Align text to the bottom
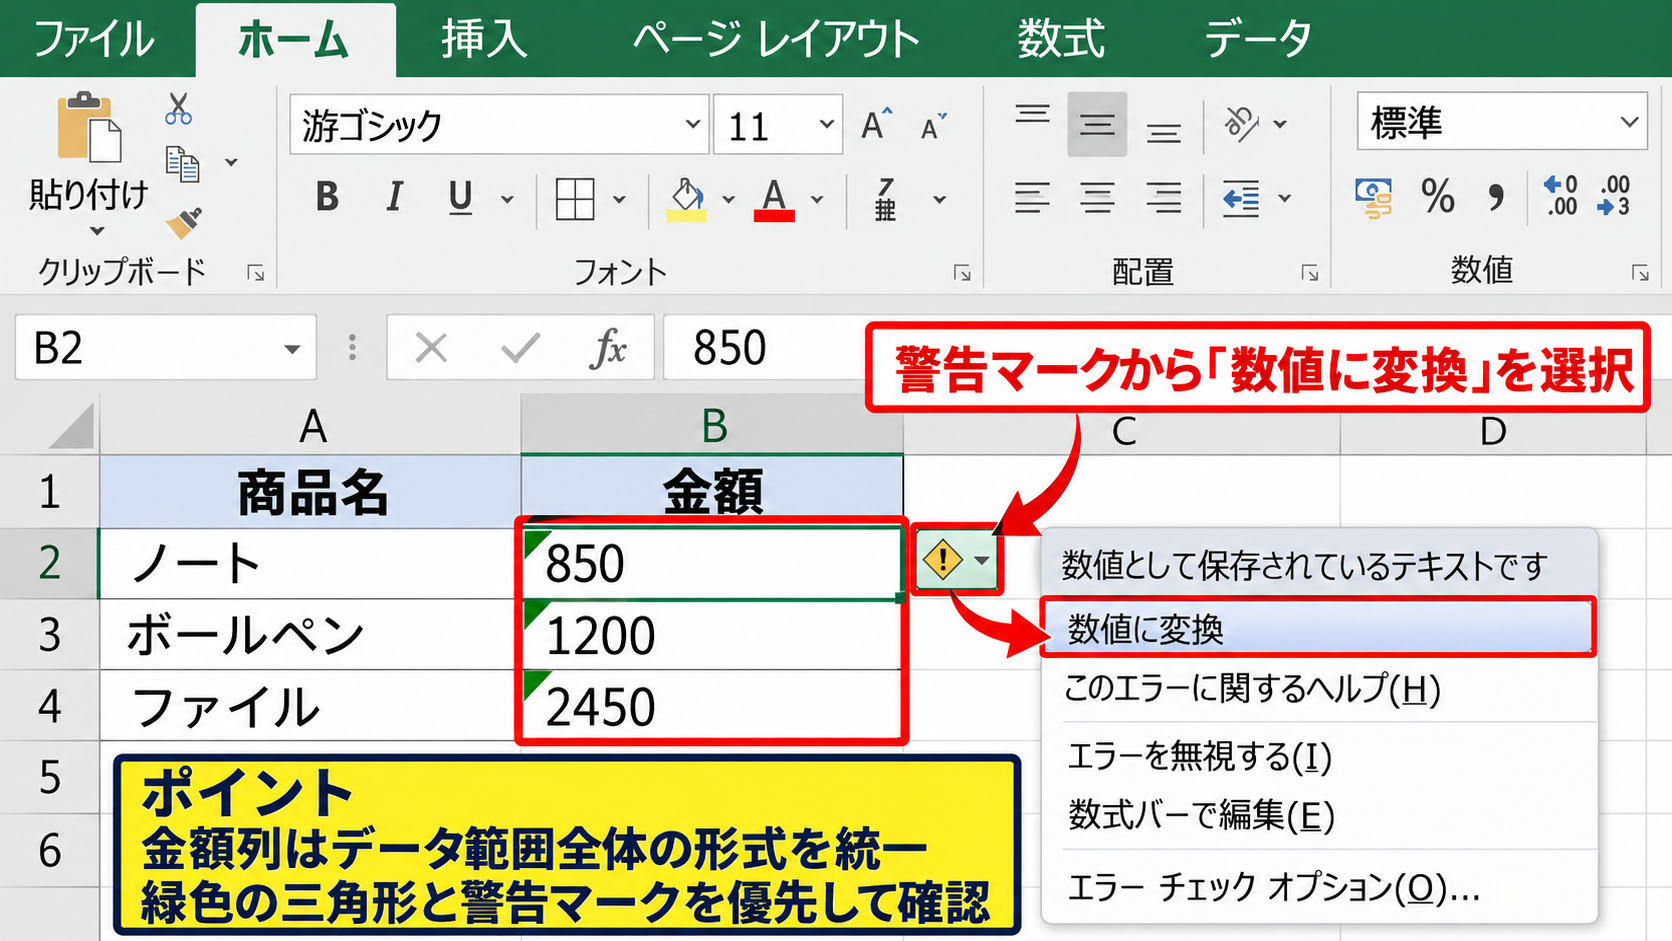 [x=1163, y=132]
